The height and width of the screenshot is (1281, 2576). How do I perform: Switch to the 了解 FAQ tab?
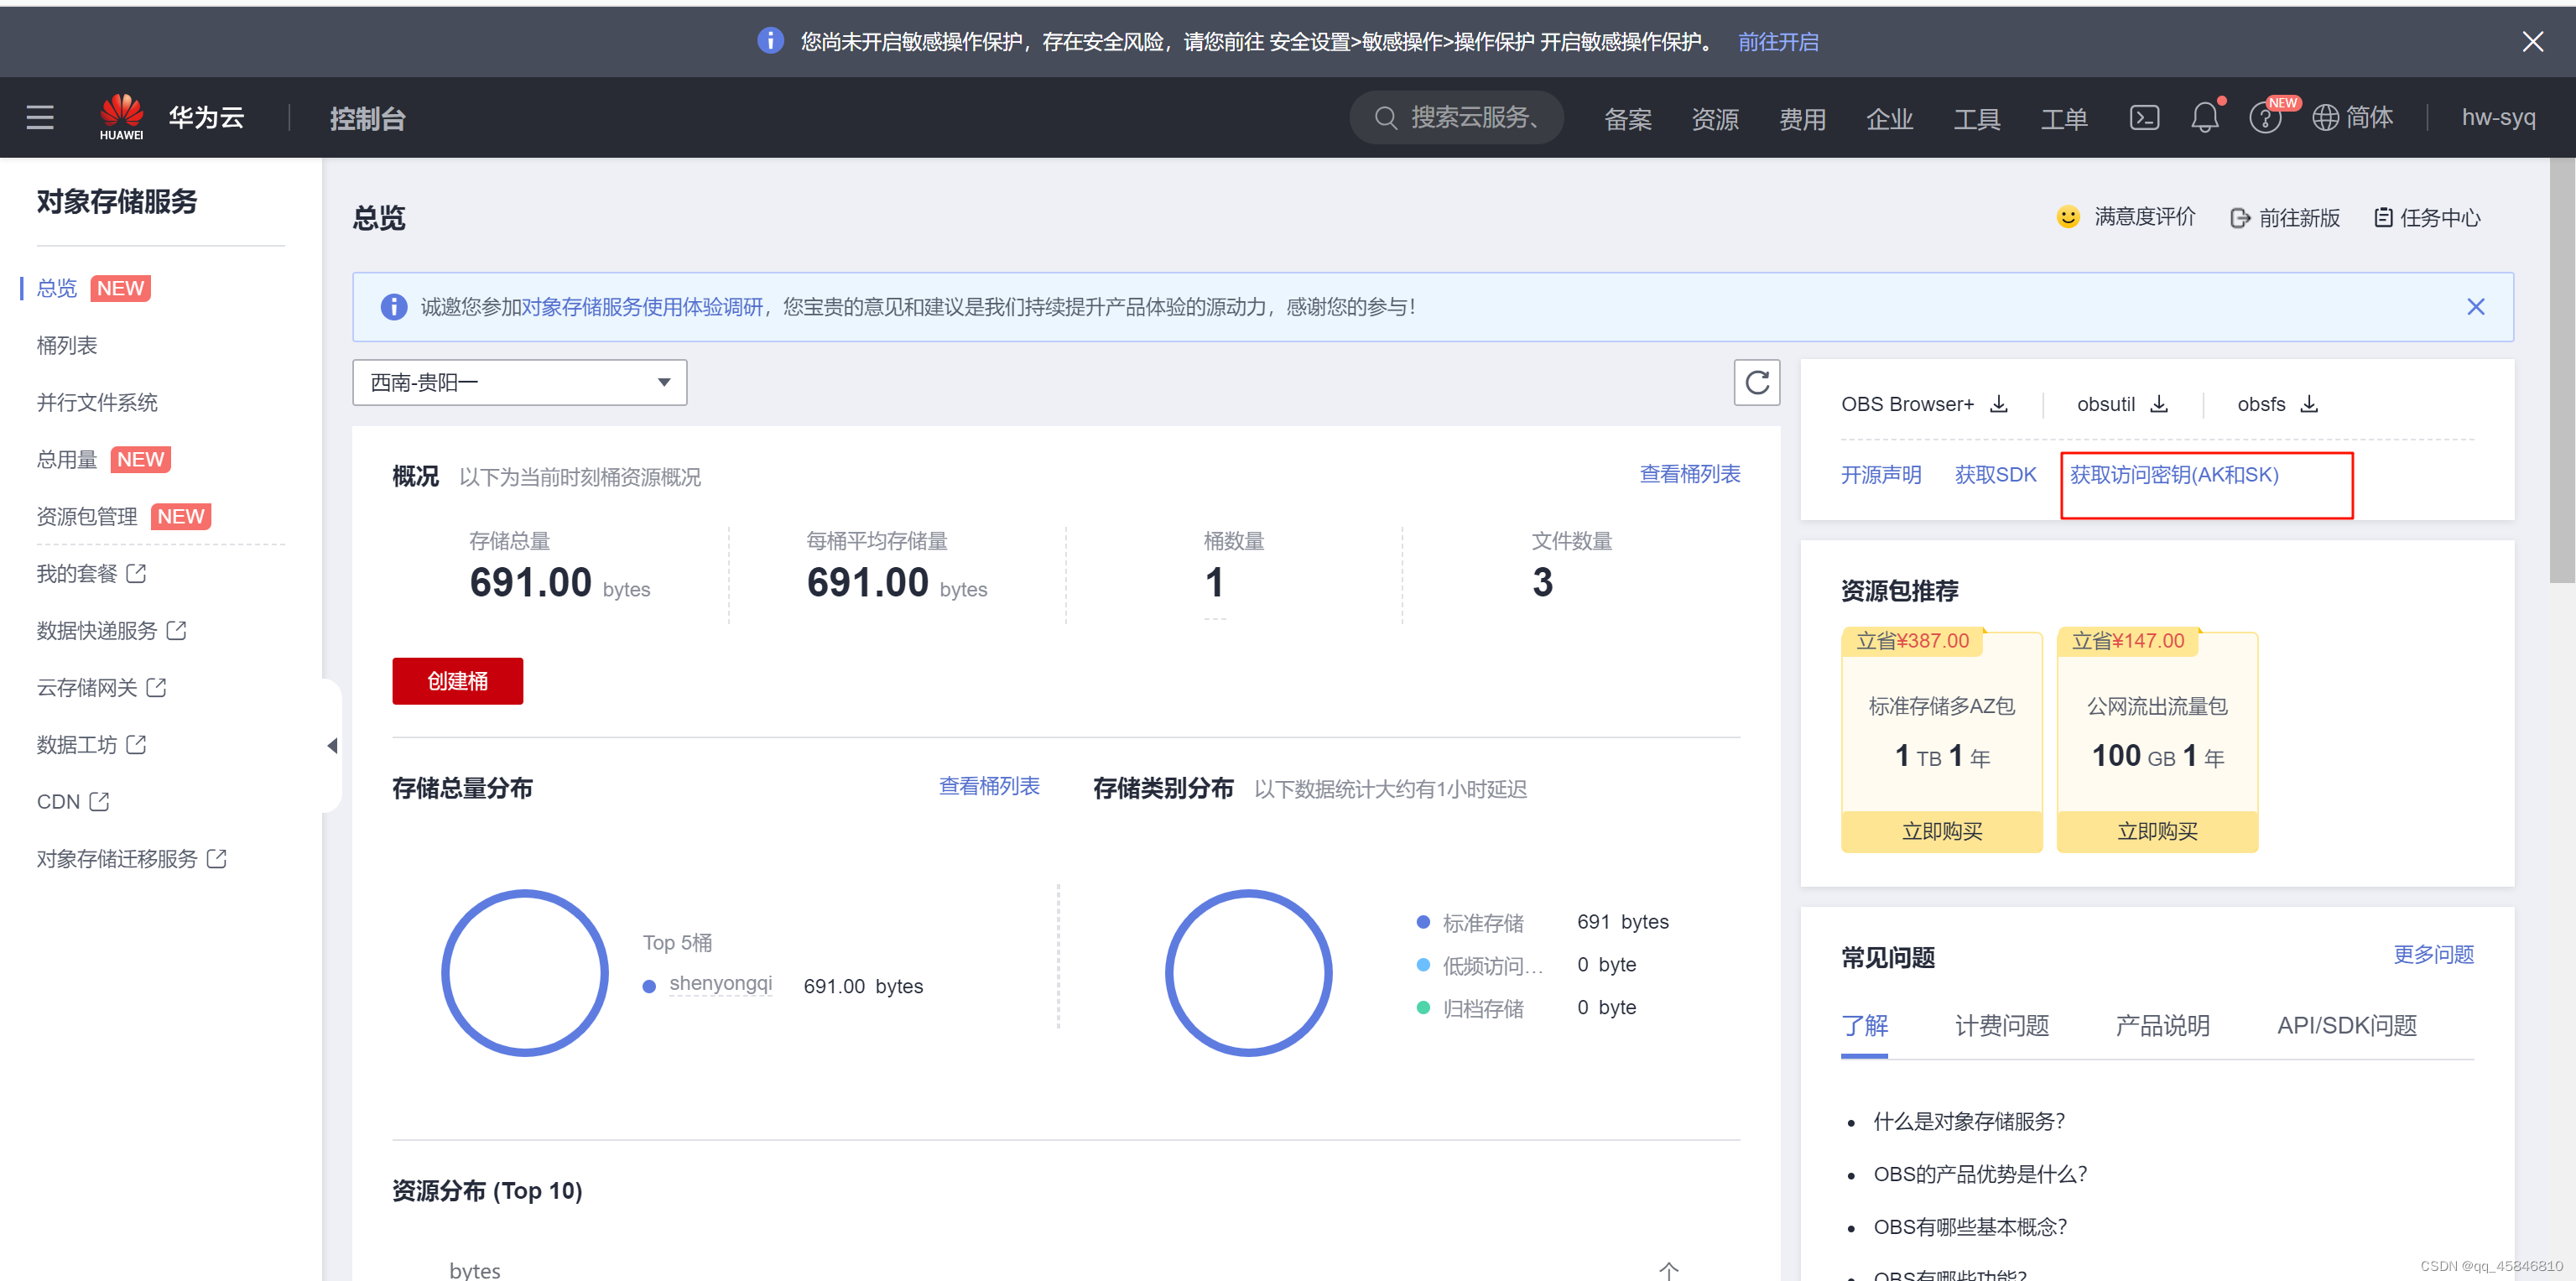tap(1864, 1025)
